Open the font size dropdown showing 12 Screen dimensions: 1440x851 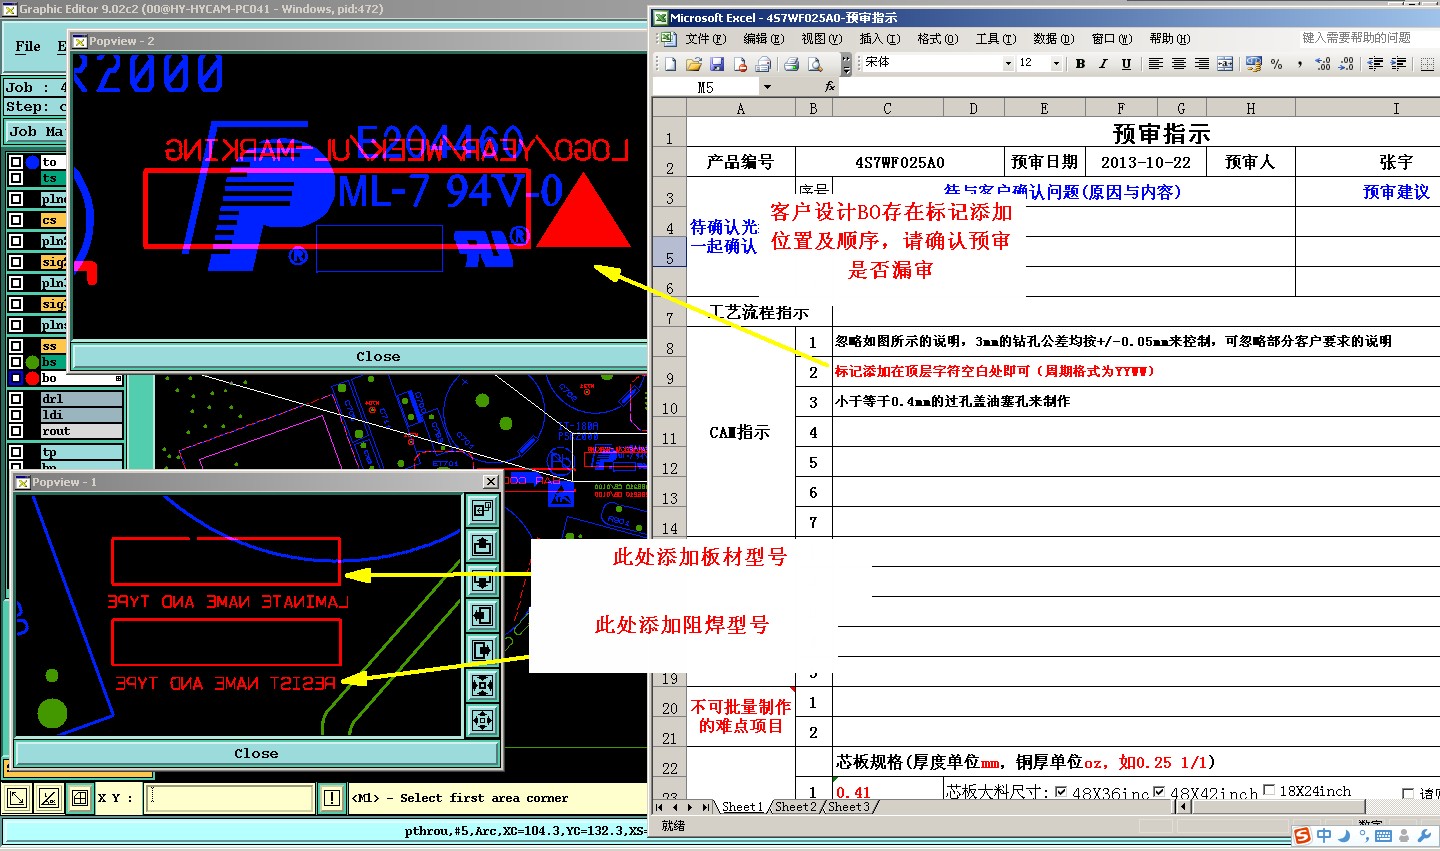click(1056, 64)
